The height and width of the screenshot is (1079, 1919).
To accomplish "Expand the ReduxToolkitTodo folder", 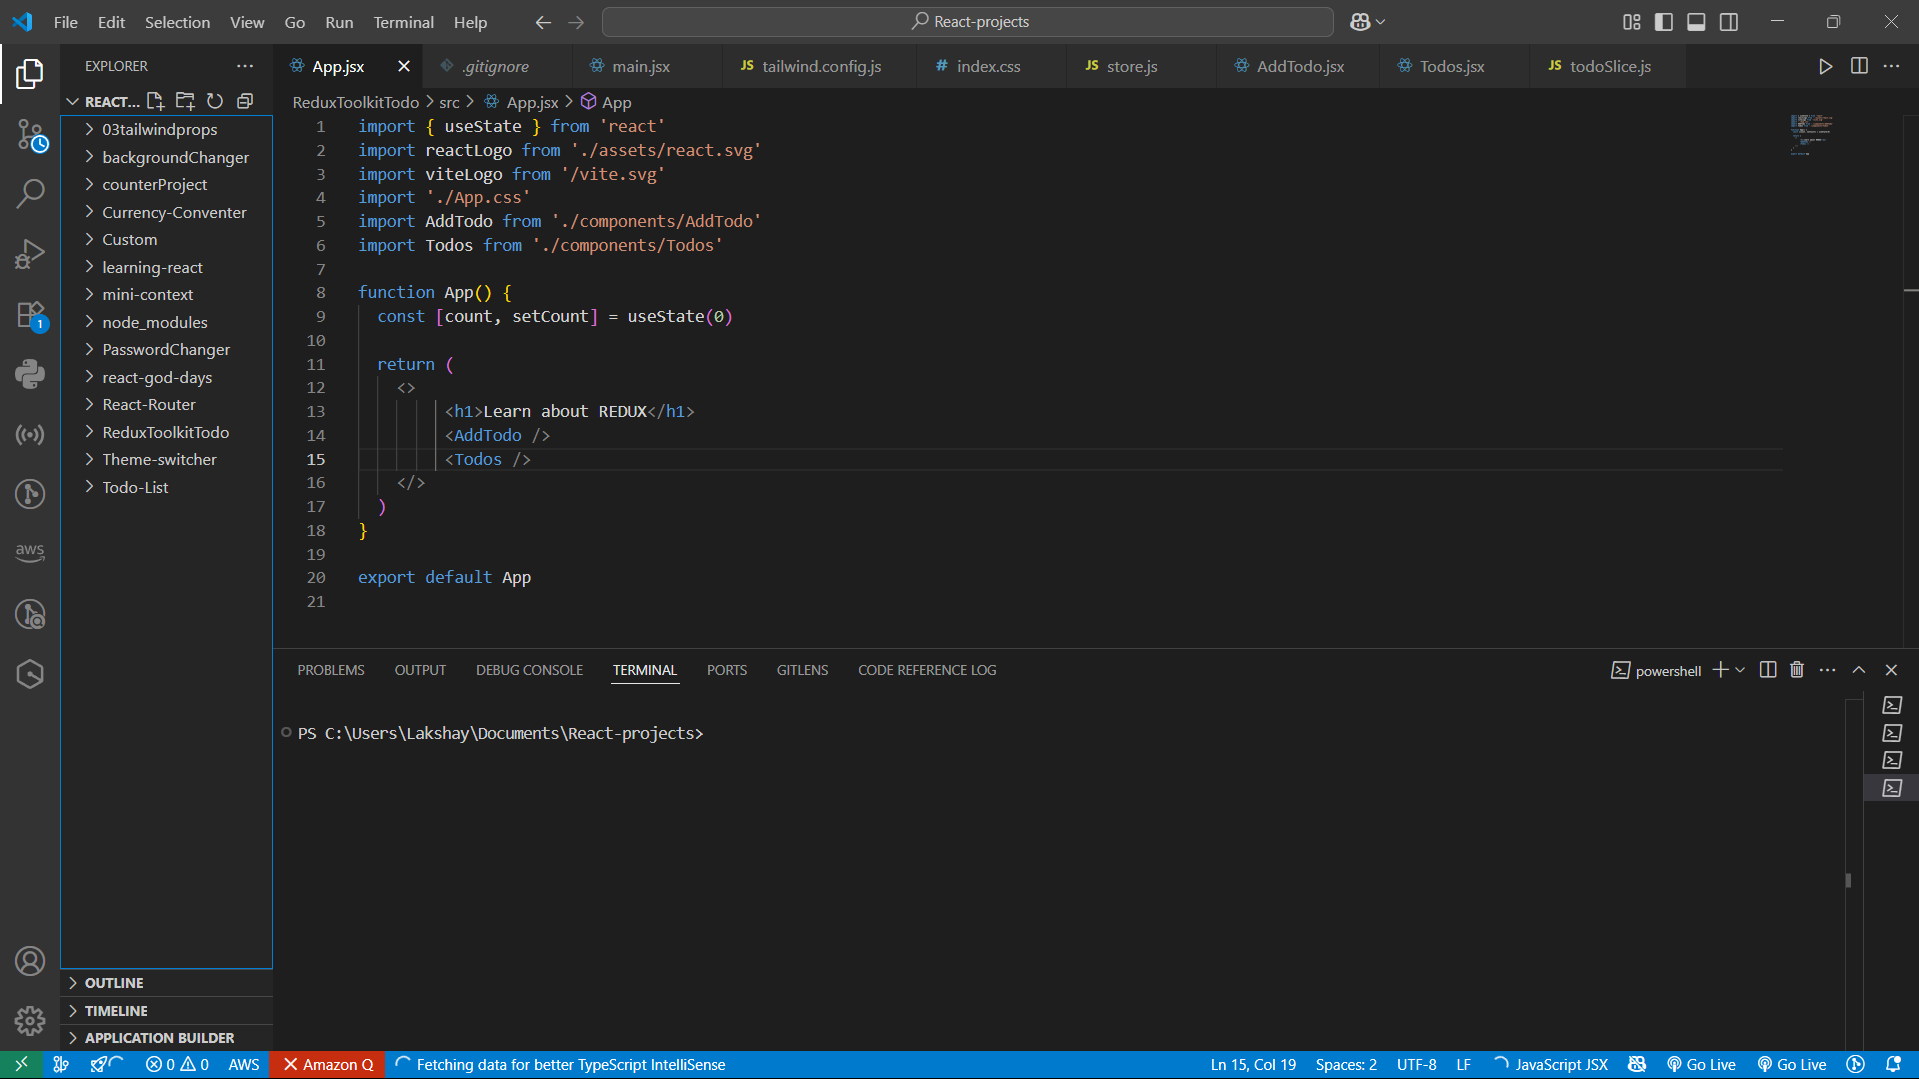I will (x=165, y=432).
